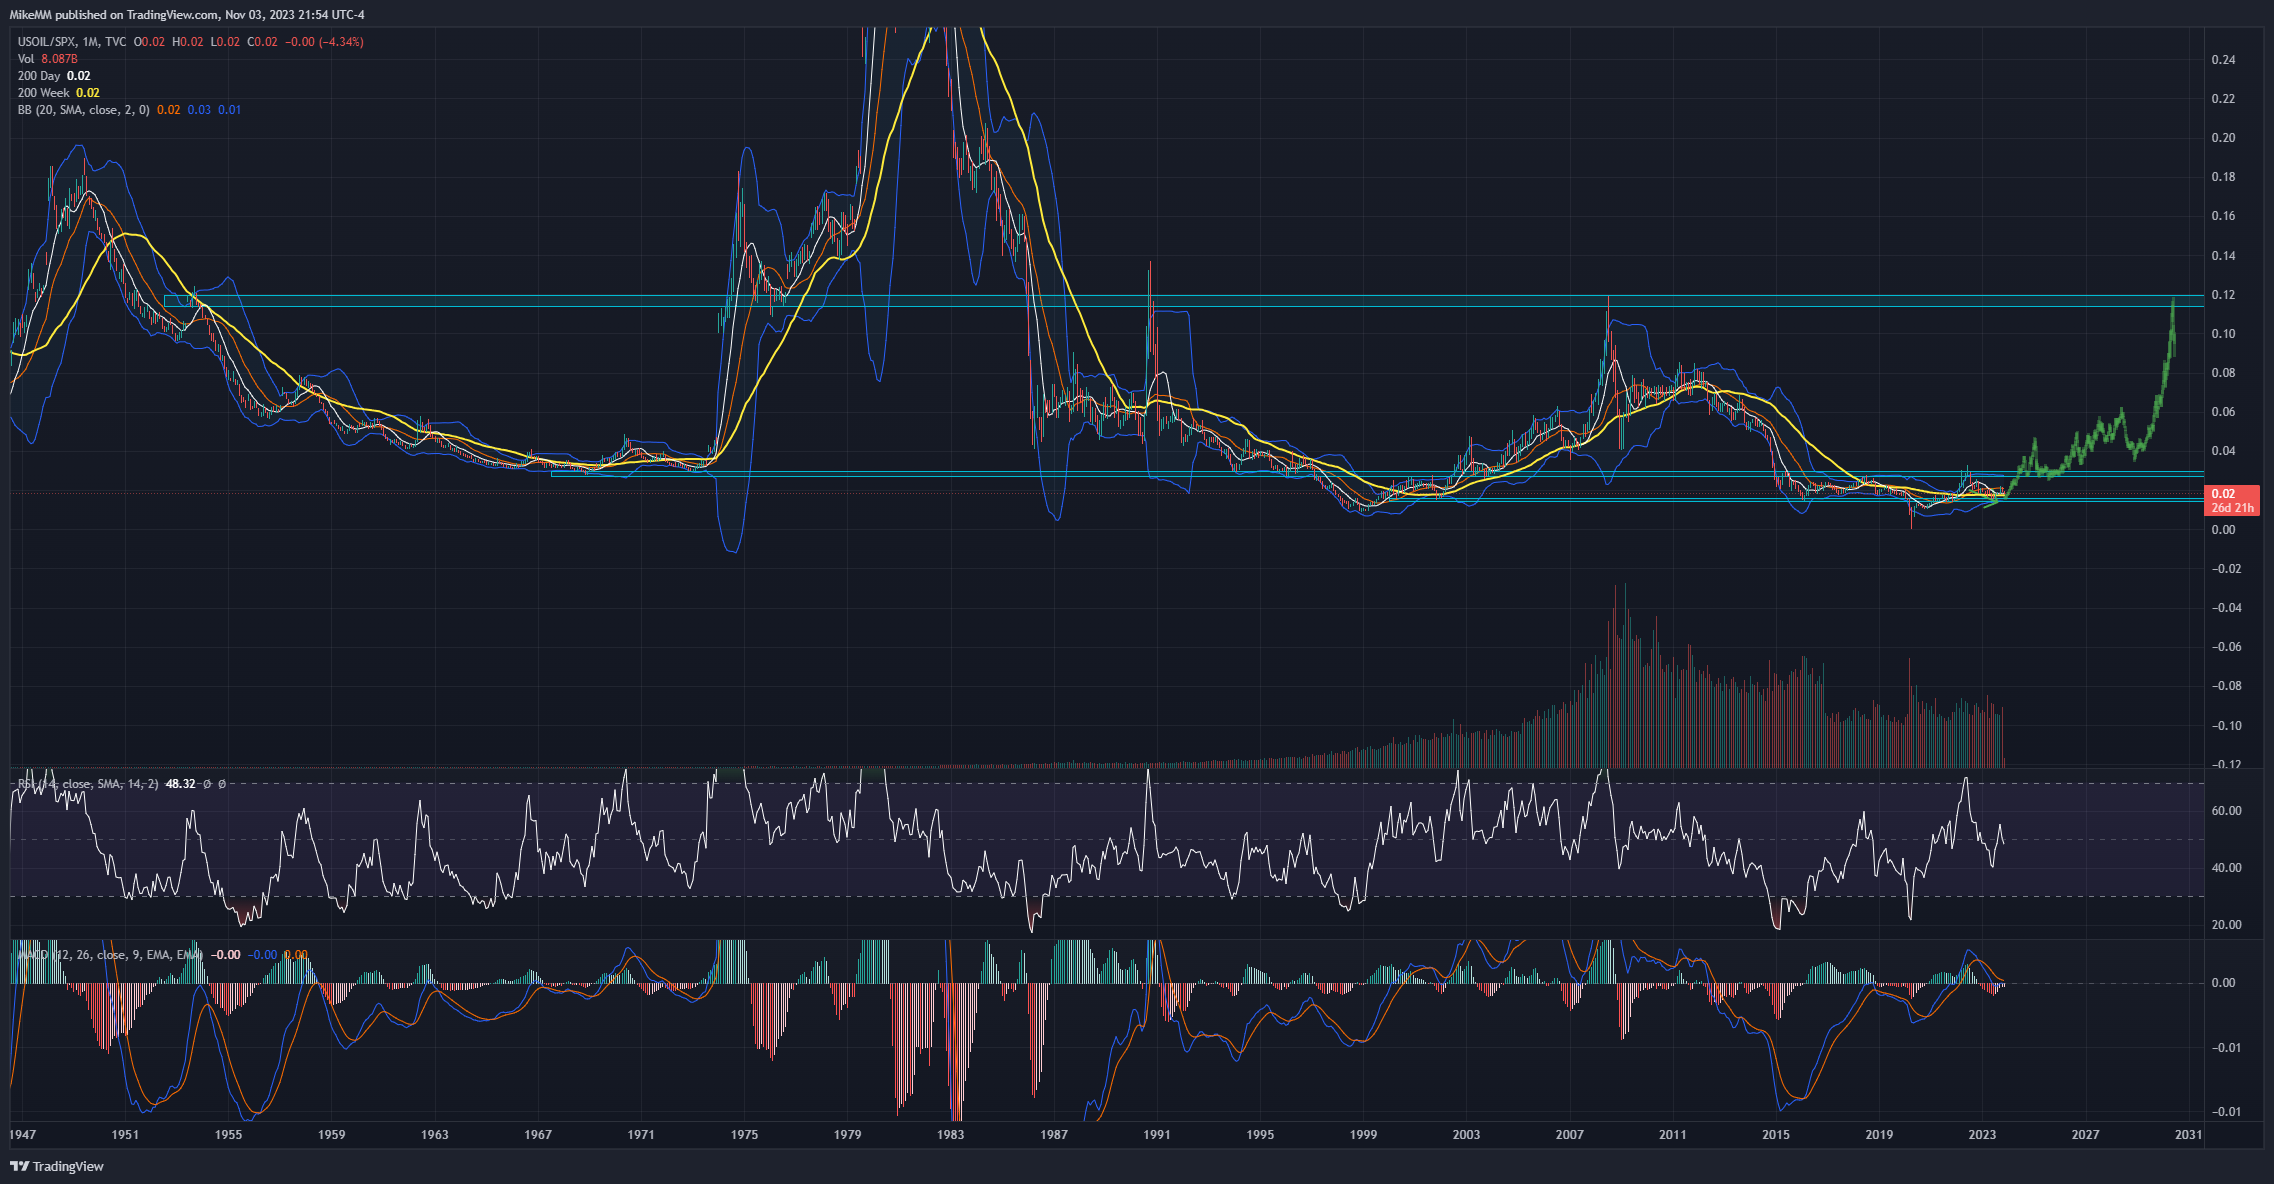The width and height of the screenshot is (2274, 1184).
Task: Click the 1991 year on time axis
Action: (x=1157, y=1135)
